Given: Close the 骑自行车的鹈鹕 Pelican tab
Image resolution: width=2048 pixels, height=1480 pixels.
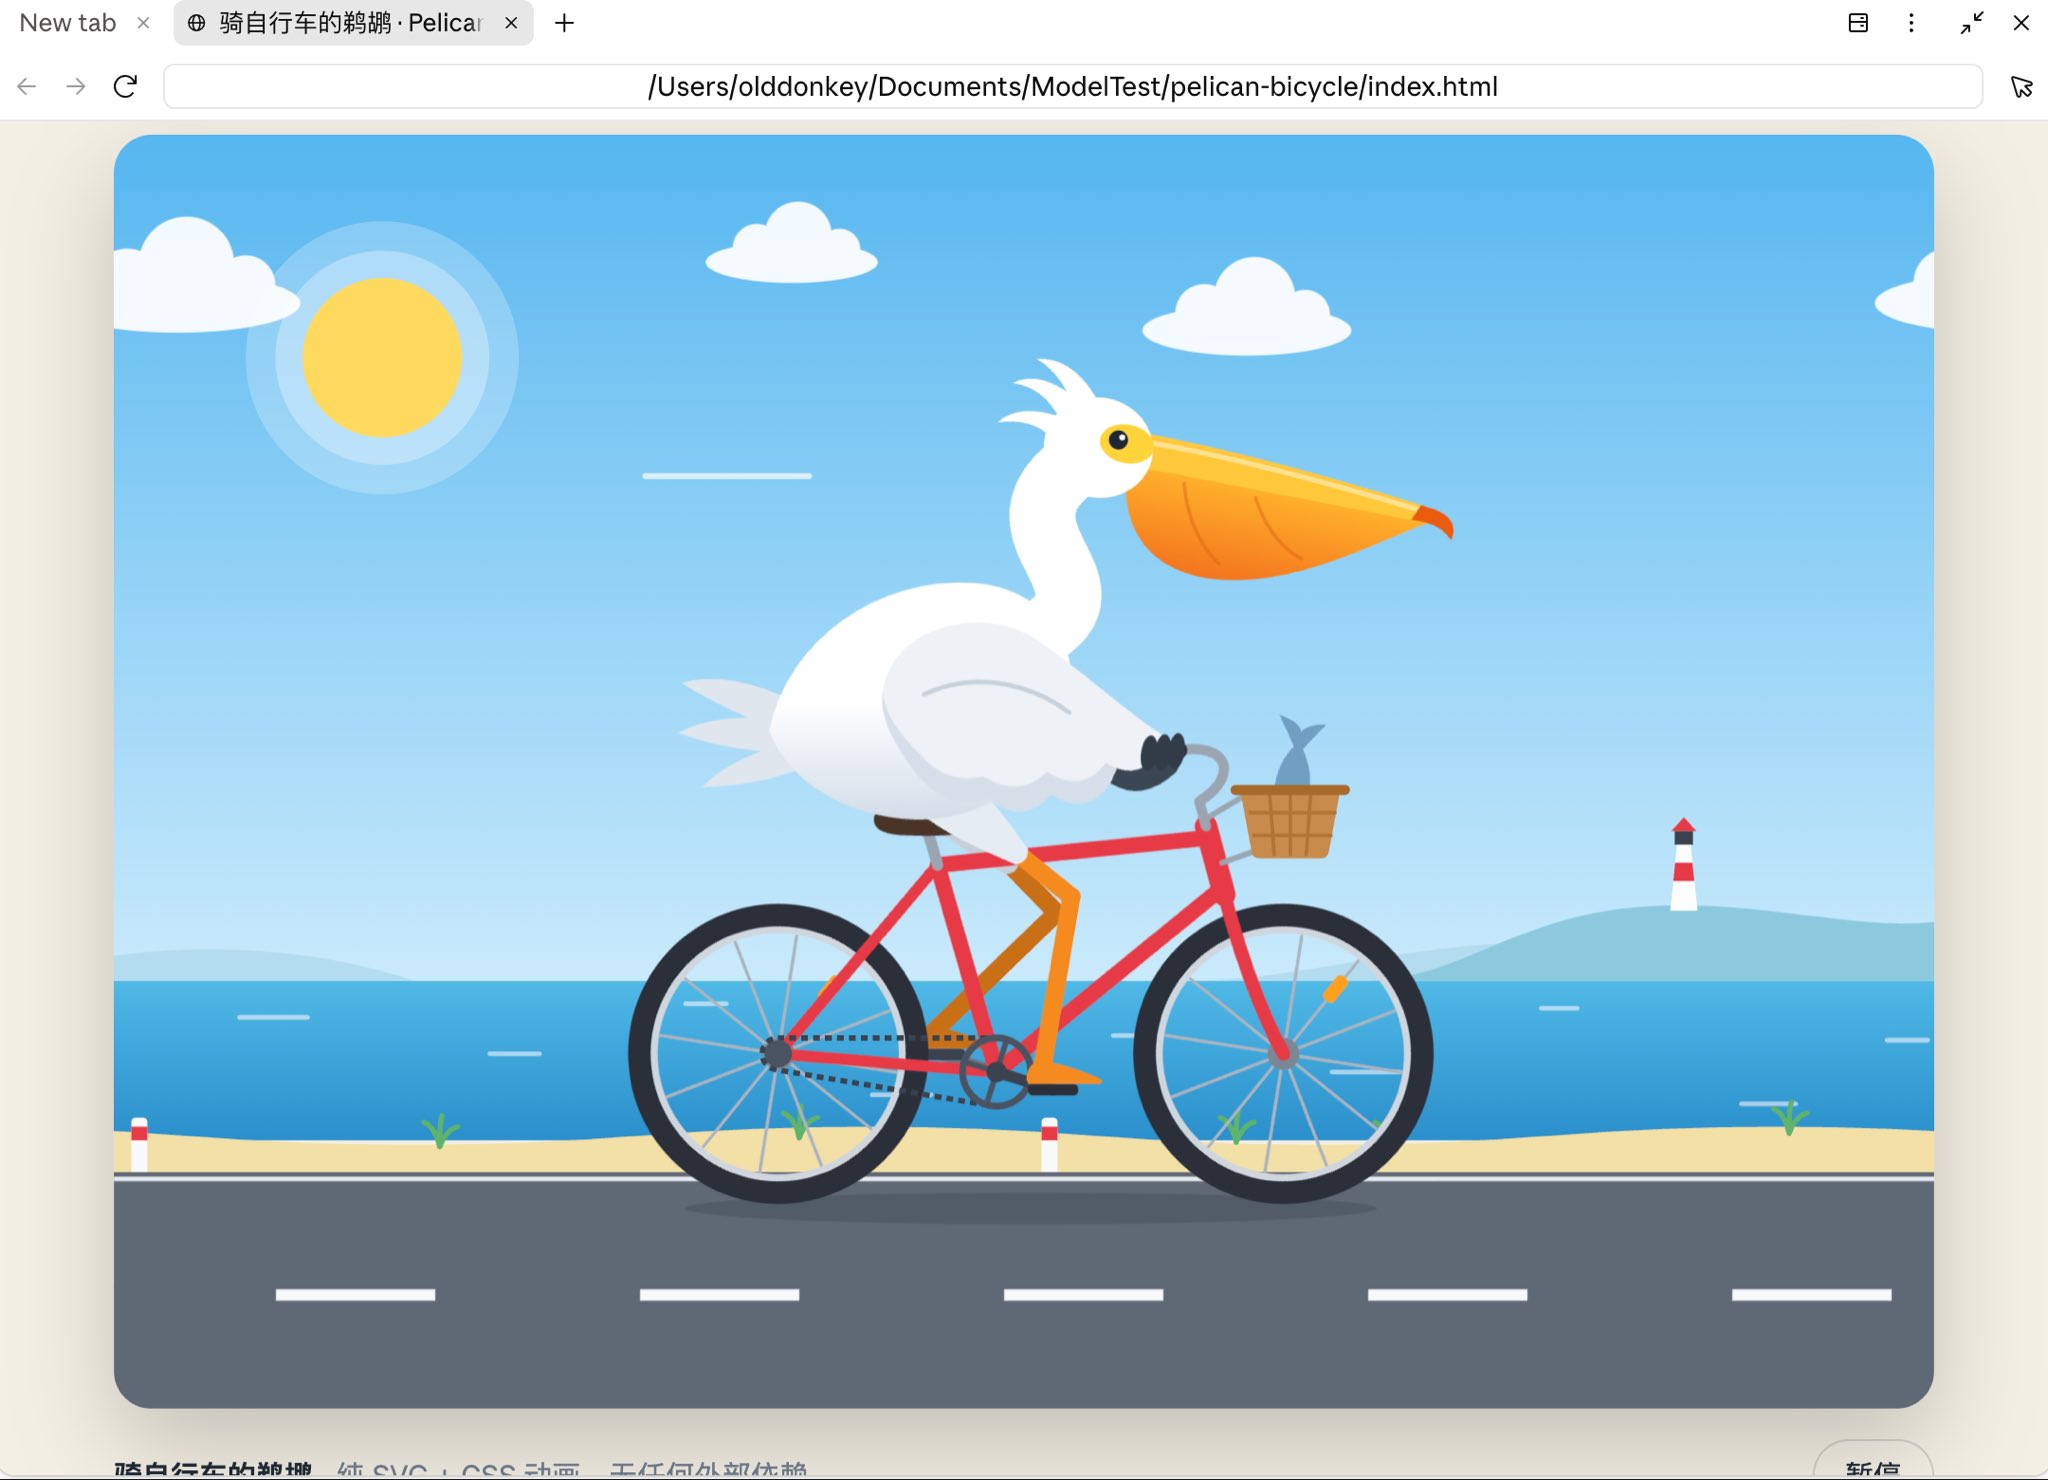Looking at the screenshot, I should (x=511, y=23).
